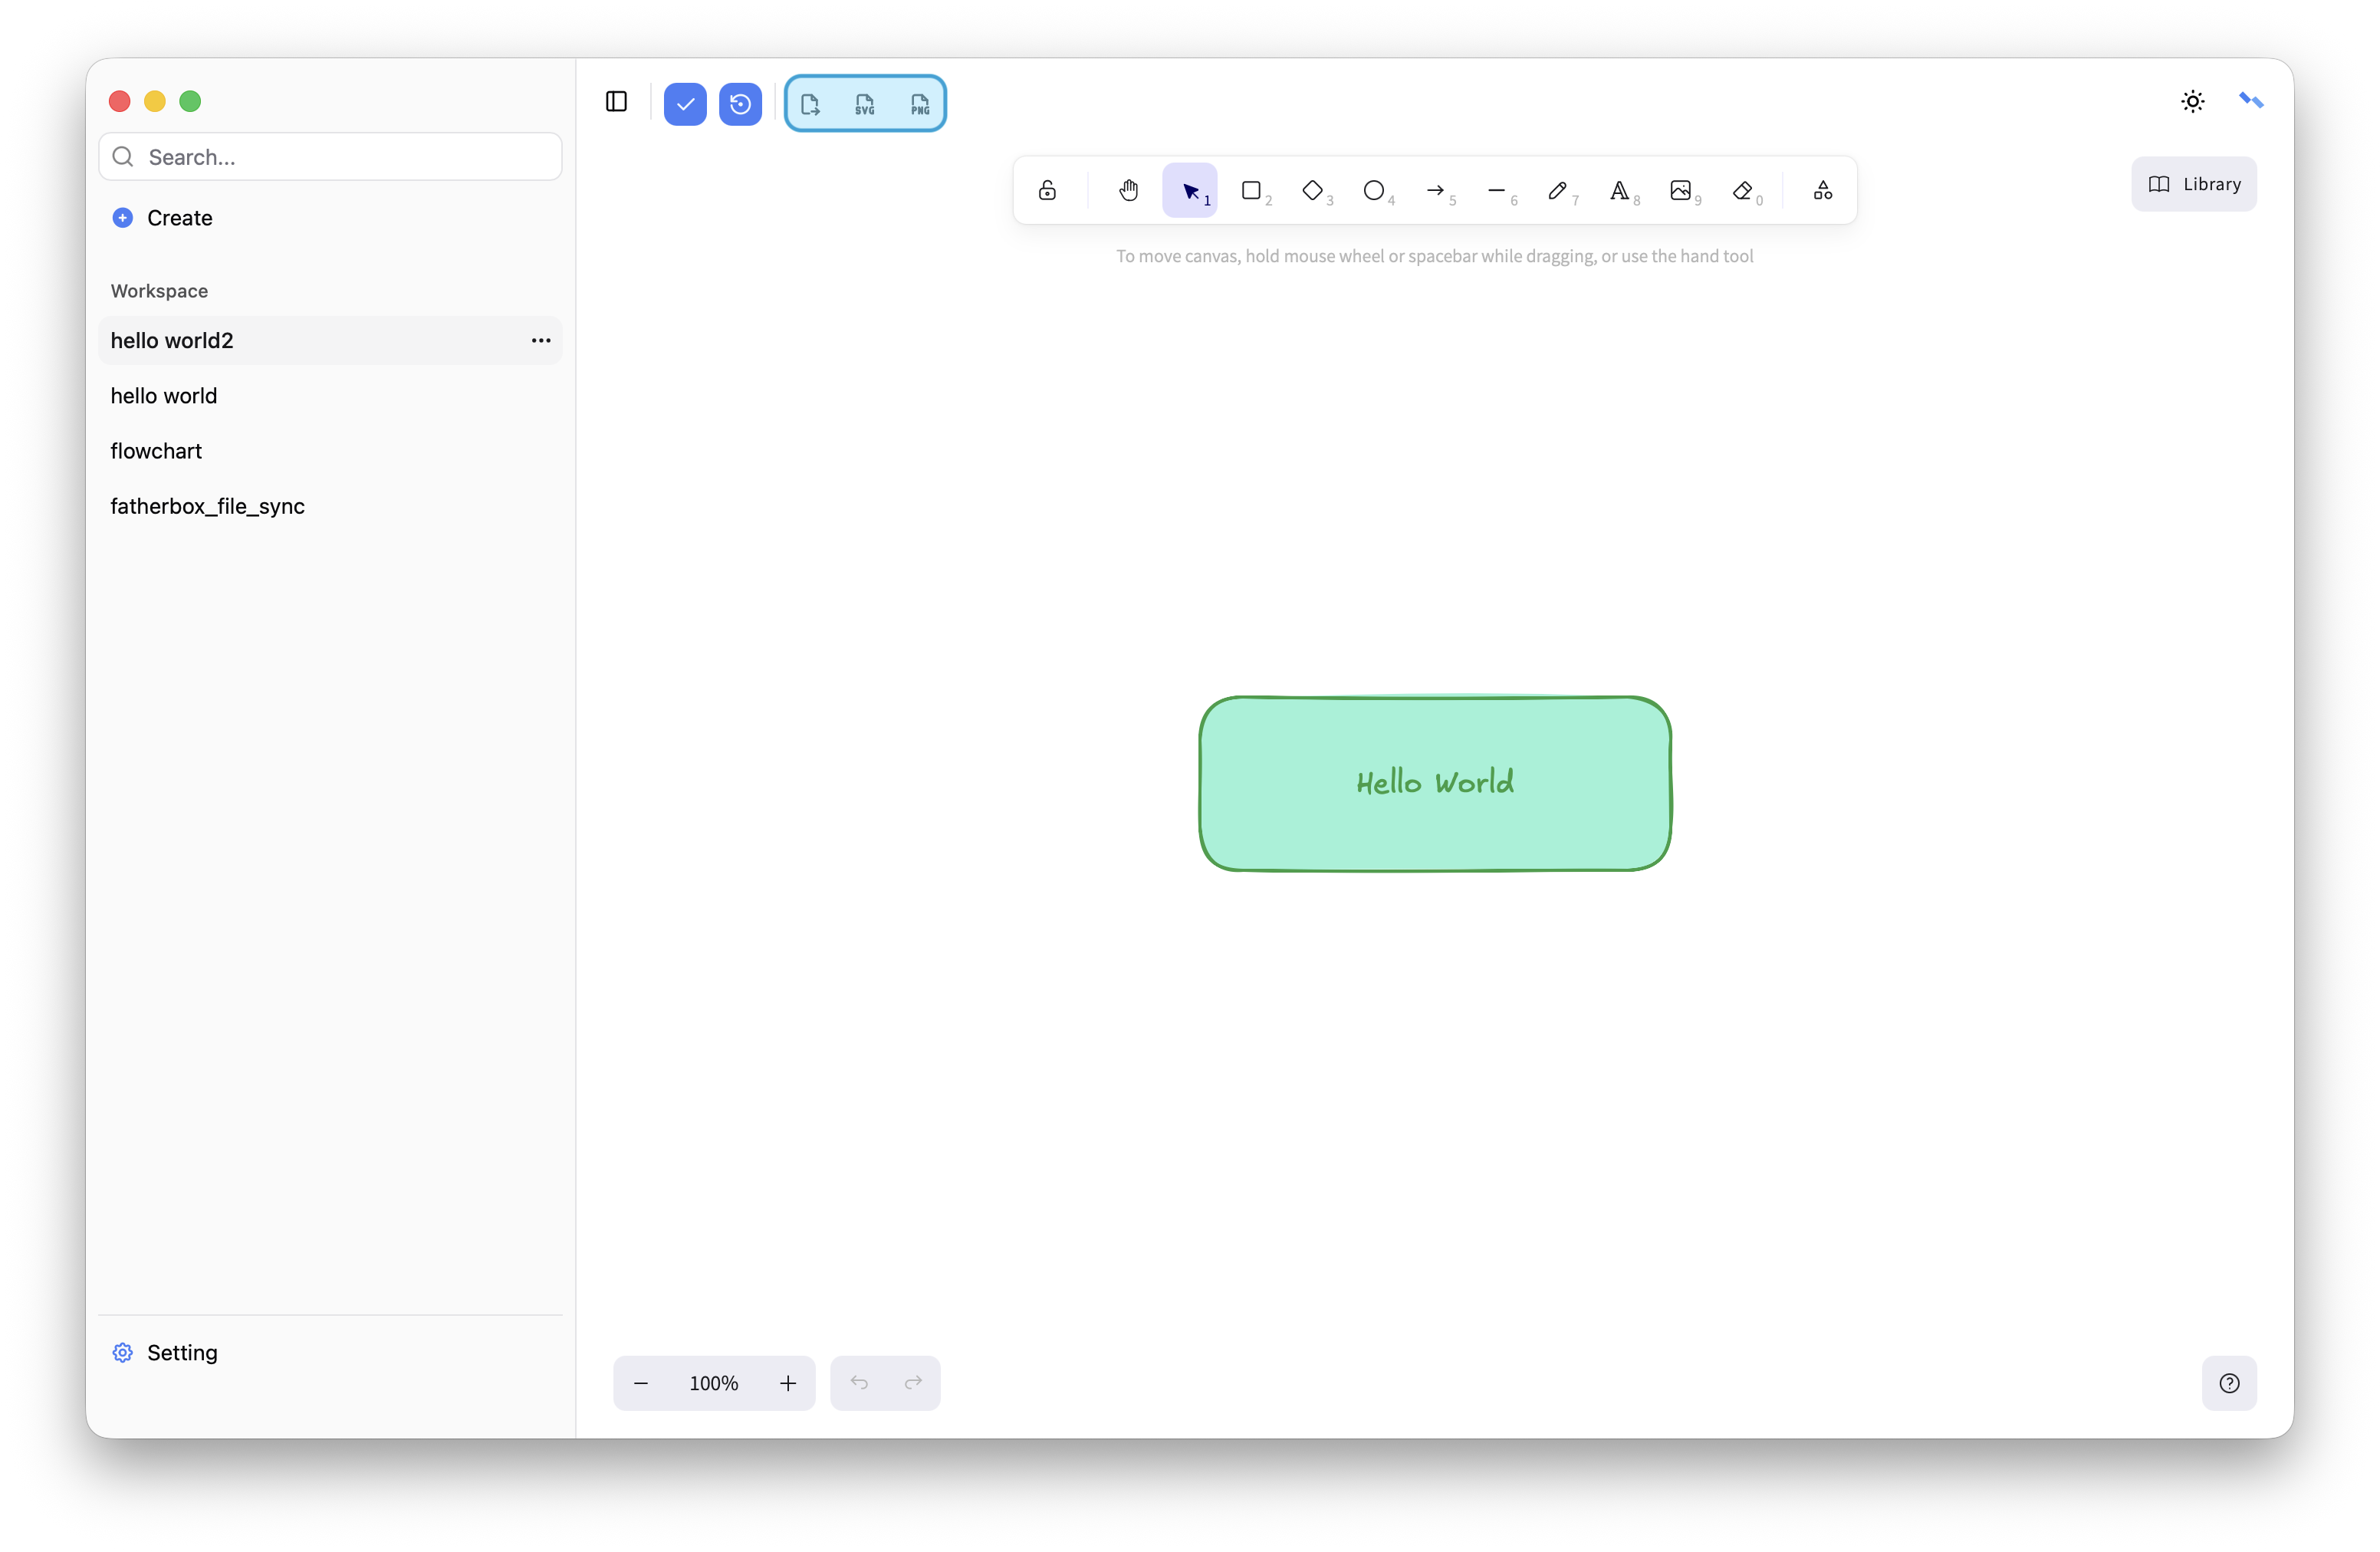Open the Library panel

coord(2193,184)
